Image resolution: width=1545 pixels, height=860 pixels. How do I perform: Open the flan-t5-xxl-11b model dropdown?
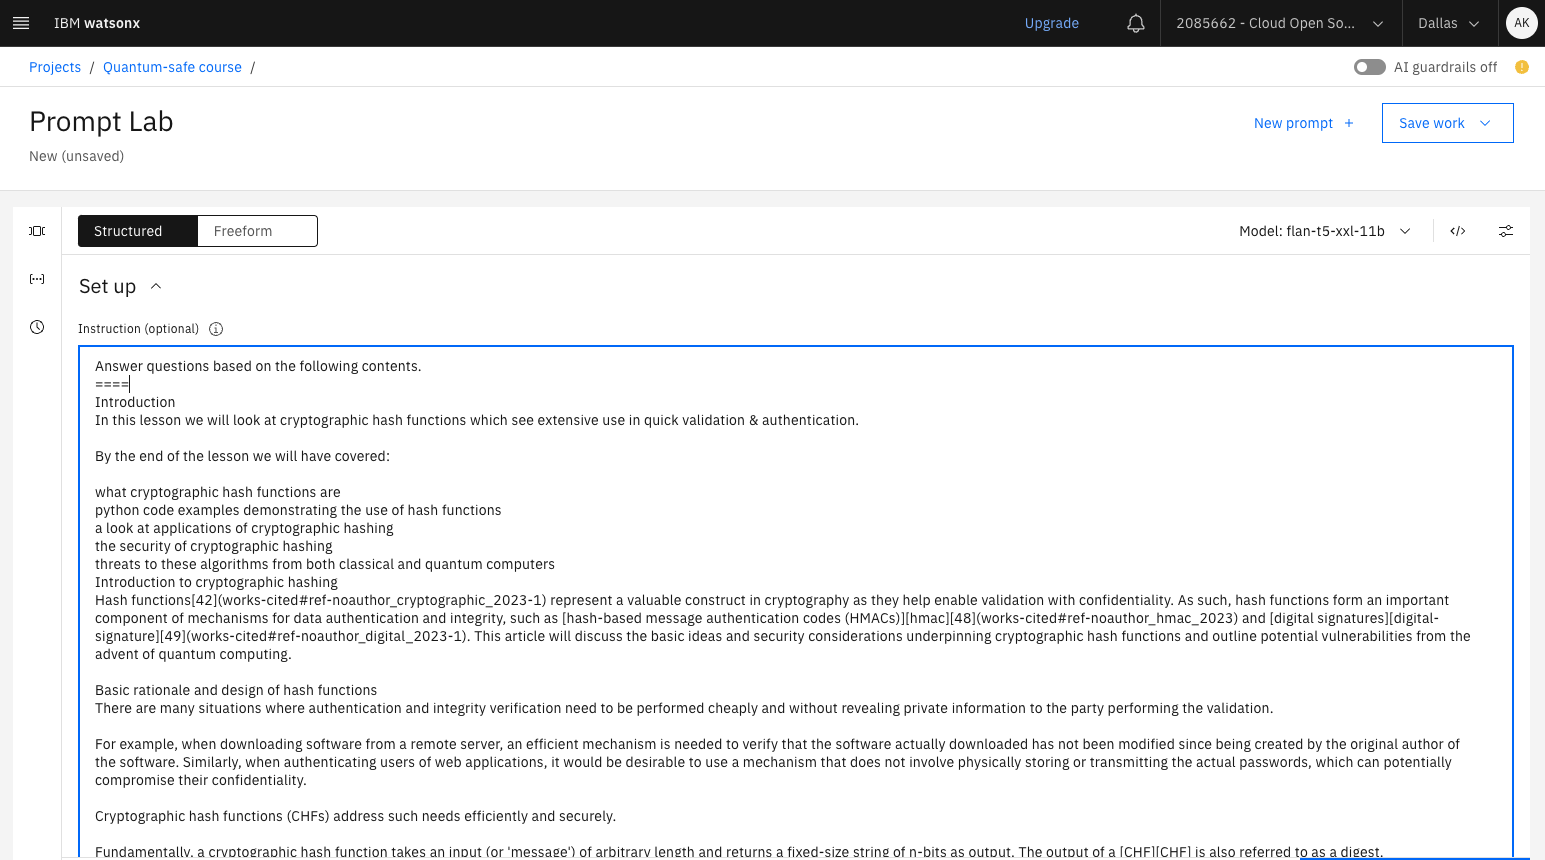pyautogui.click(x=1324, y=231)
